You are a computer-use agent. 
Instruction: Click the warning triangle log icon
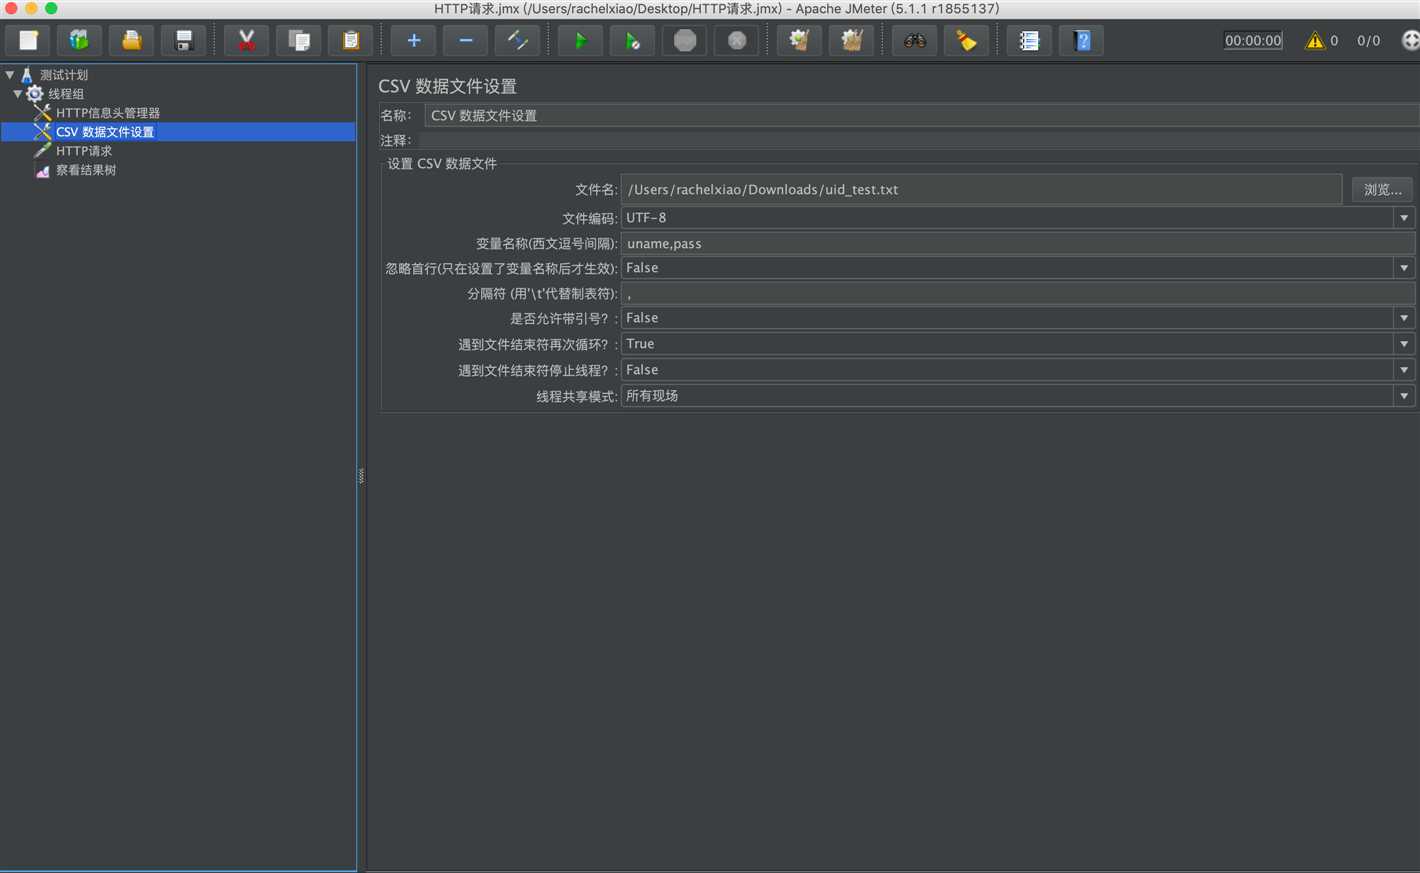[1314, 41]
